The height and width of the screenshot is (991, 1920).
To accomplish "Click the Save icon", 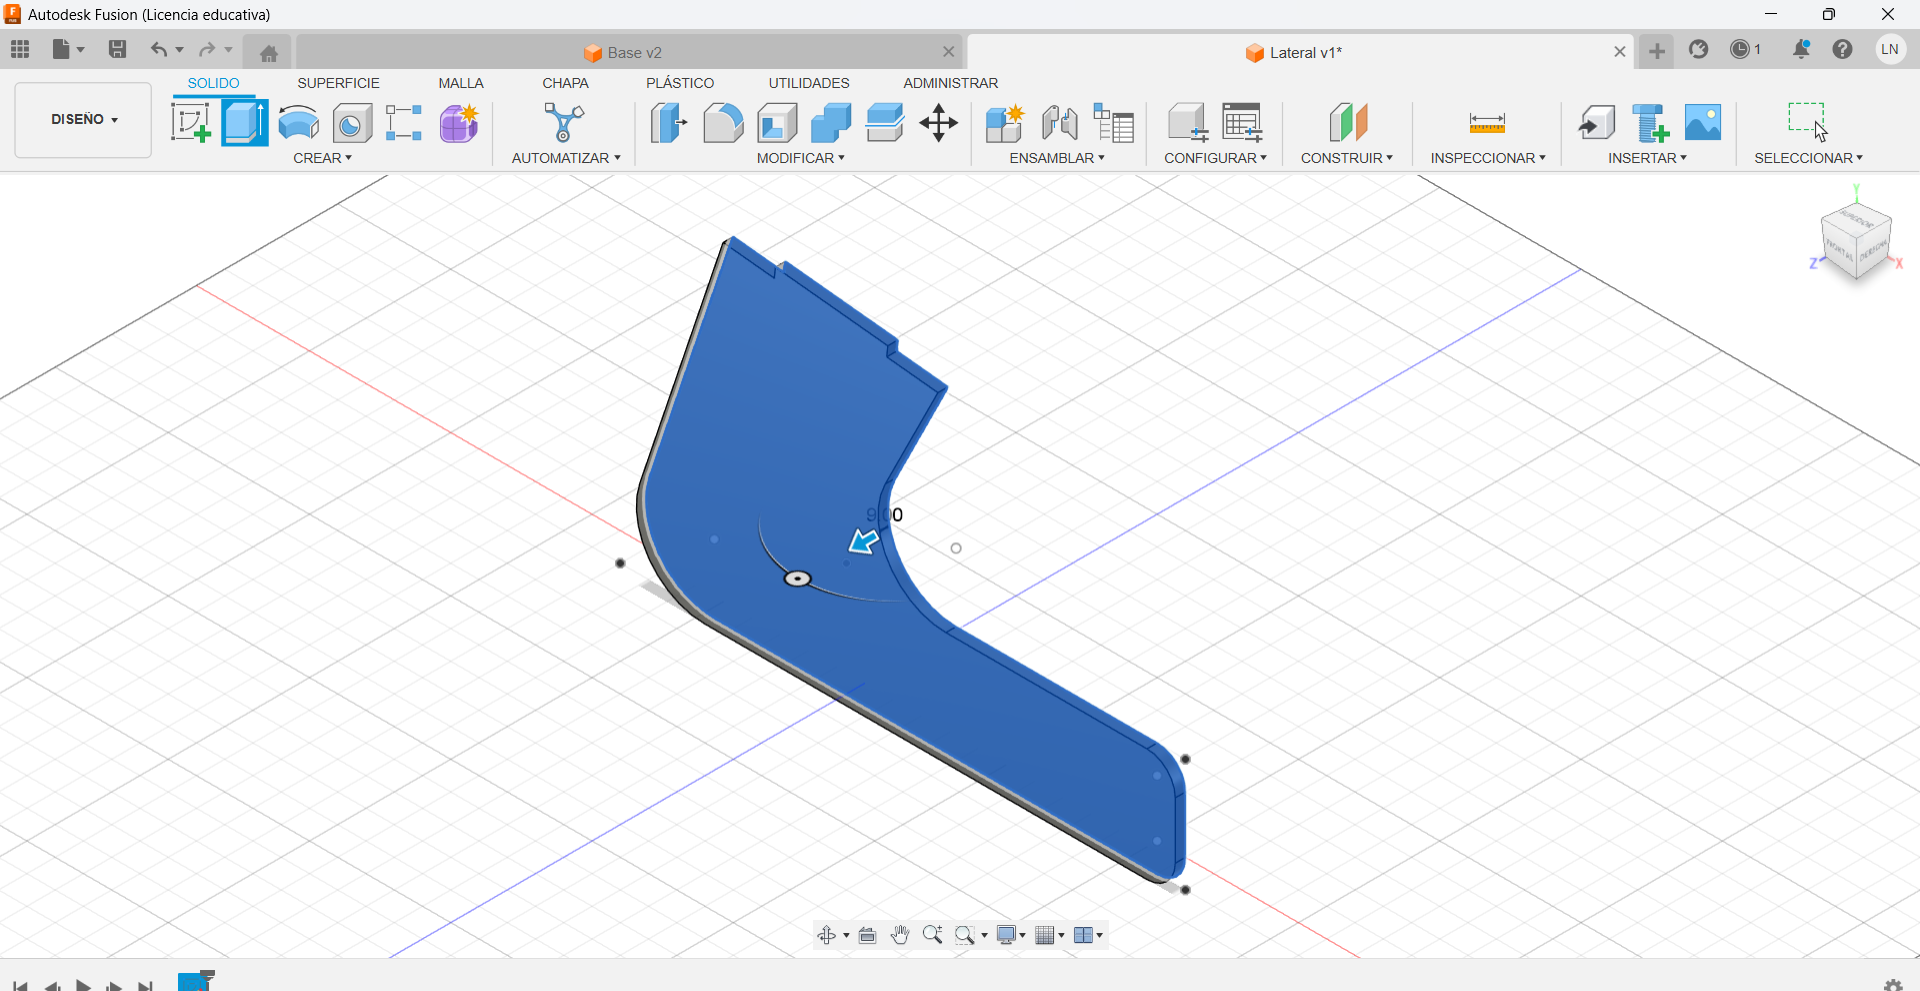I will pyautogui.click(x=117, y=49).
